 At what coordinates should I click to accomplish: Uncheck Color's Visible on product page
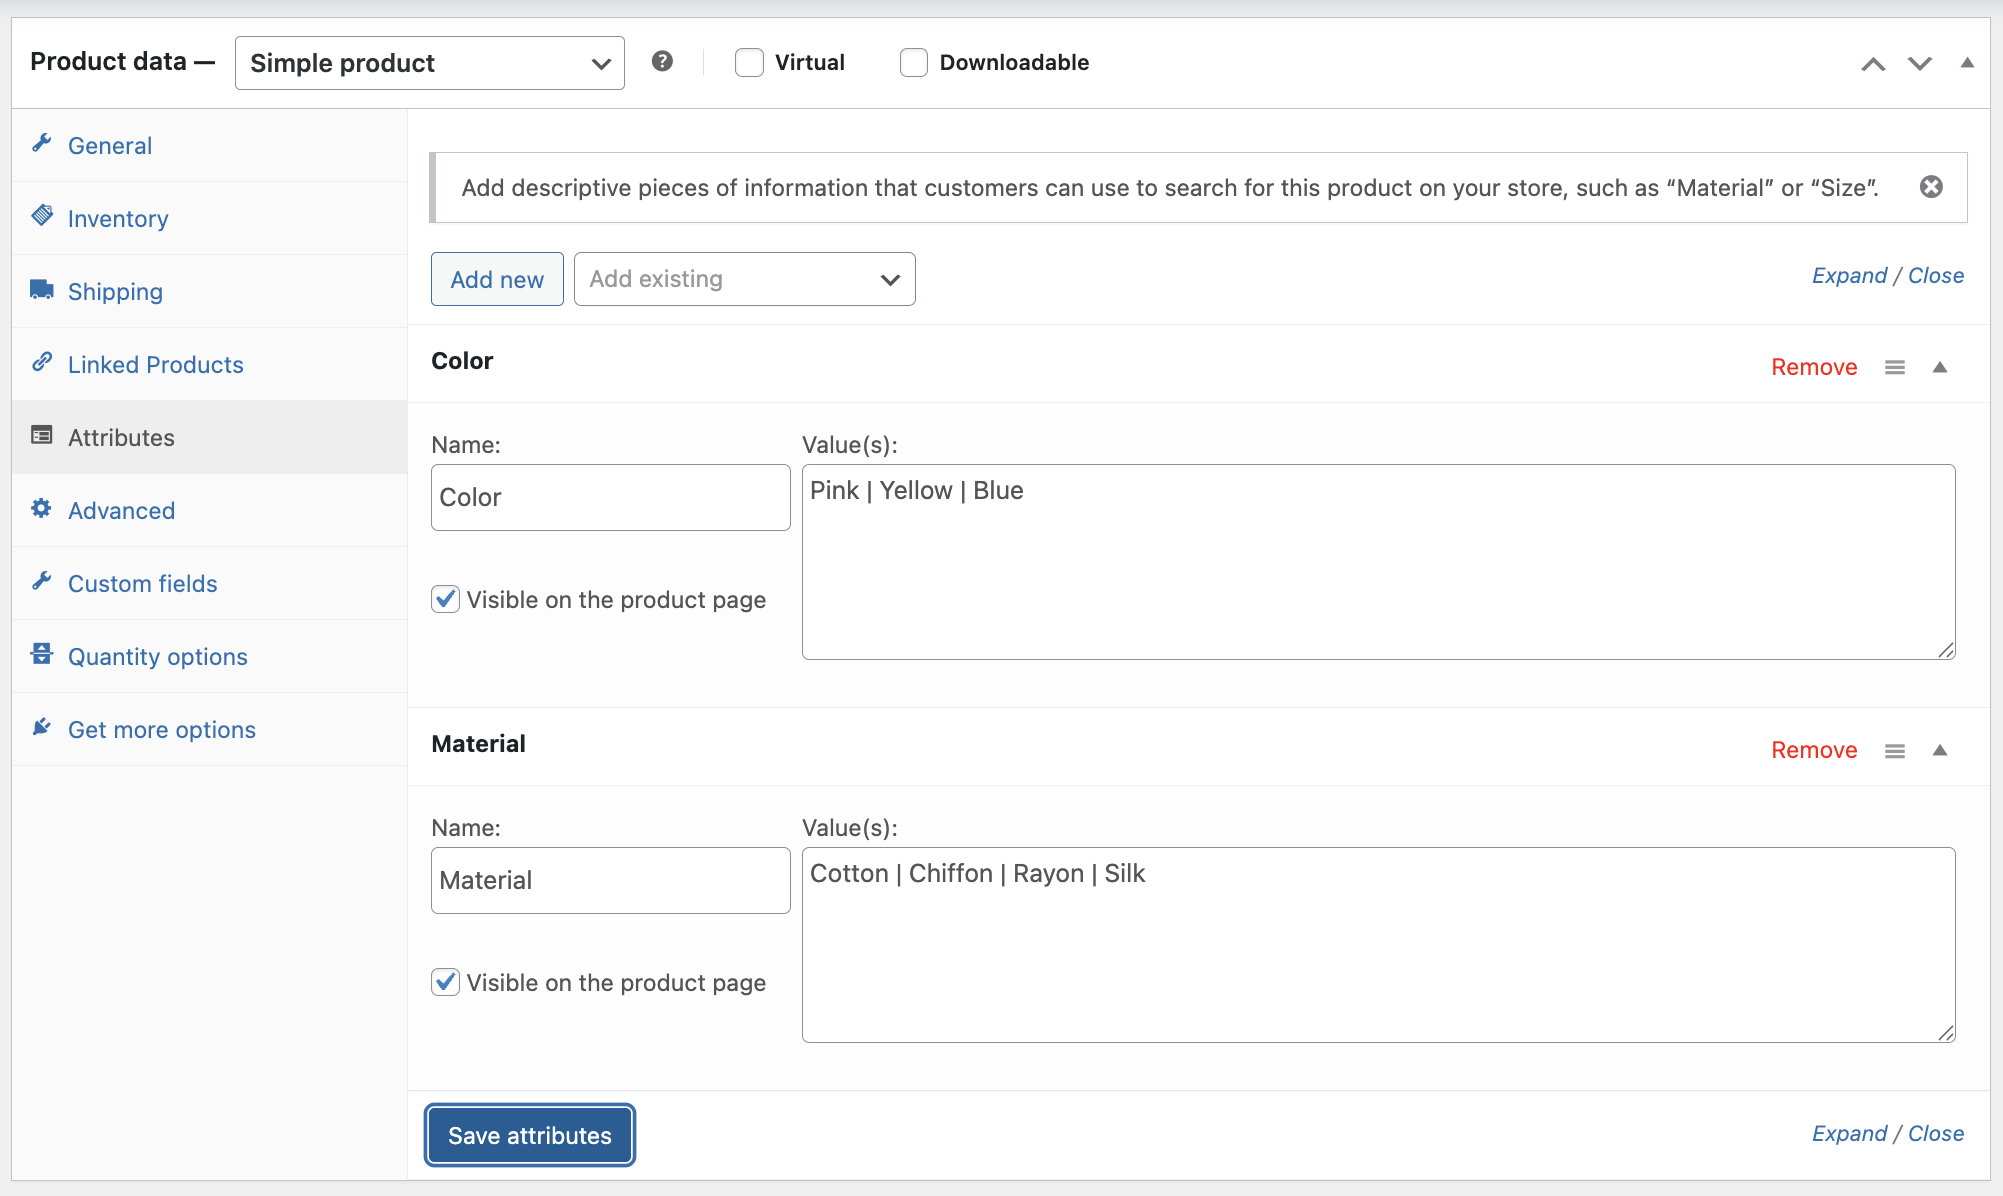(446, 599)
